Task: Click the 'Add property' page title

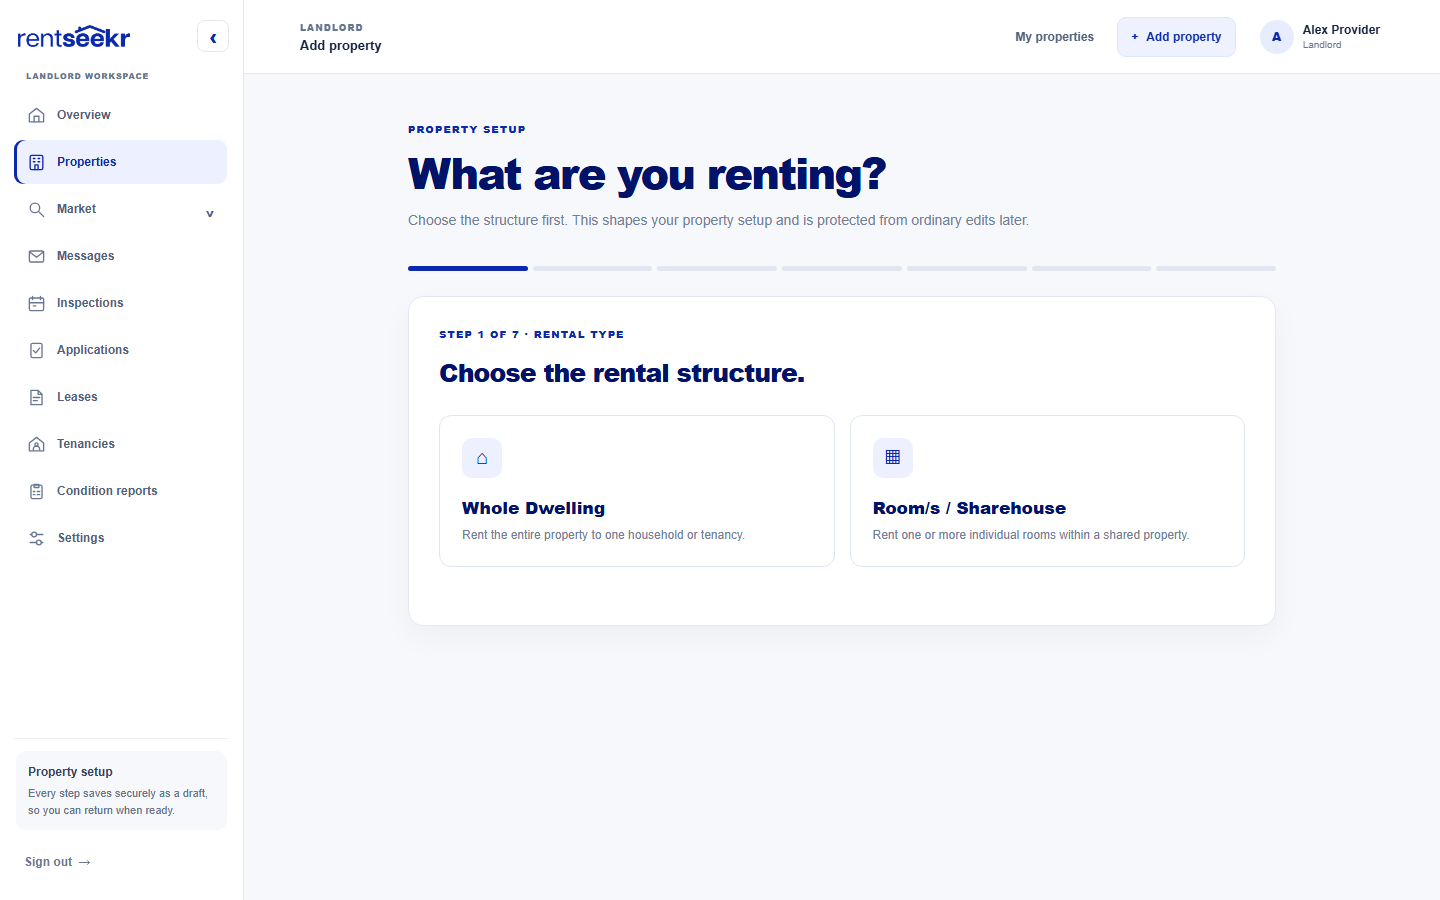Action: [x=341, y=46]
